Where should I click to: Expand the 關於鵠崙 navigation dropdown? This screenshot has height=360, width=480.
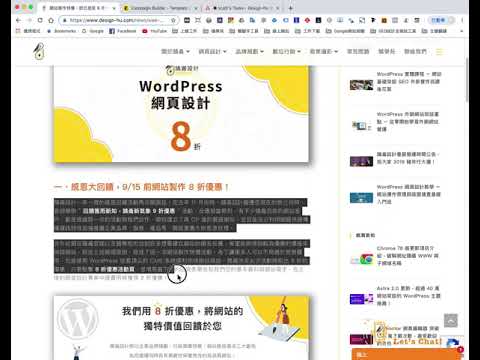175,52
